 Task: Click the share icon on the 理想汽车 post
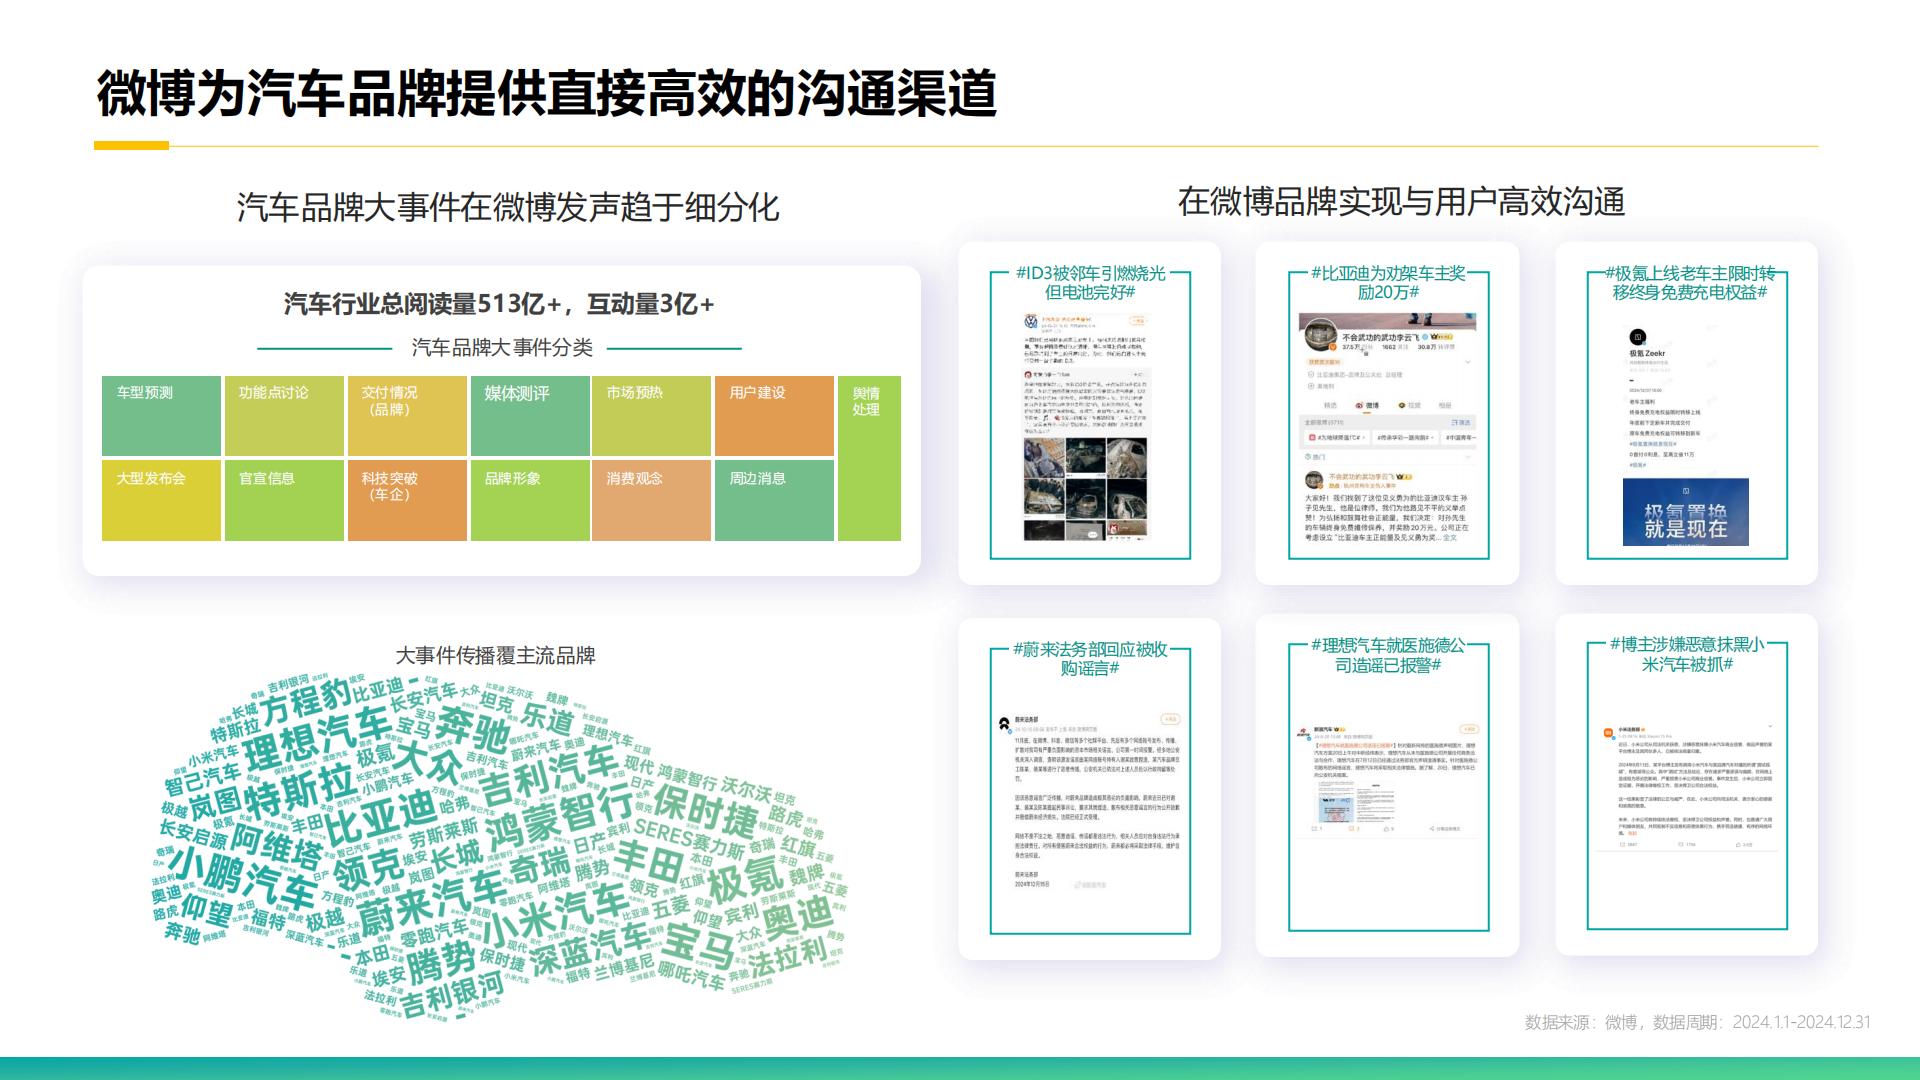pyautogui.click(x=1429, y=829)
